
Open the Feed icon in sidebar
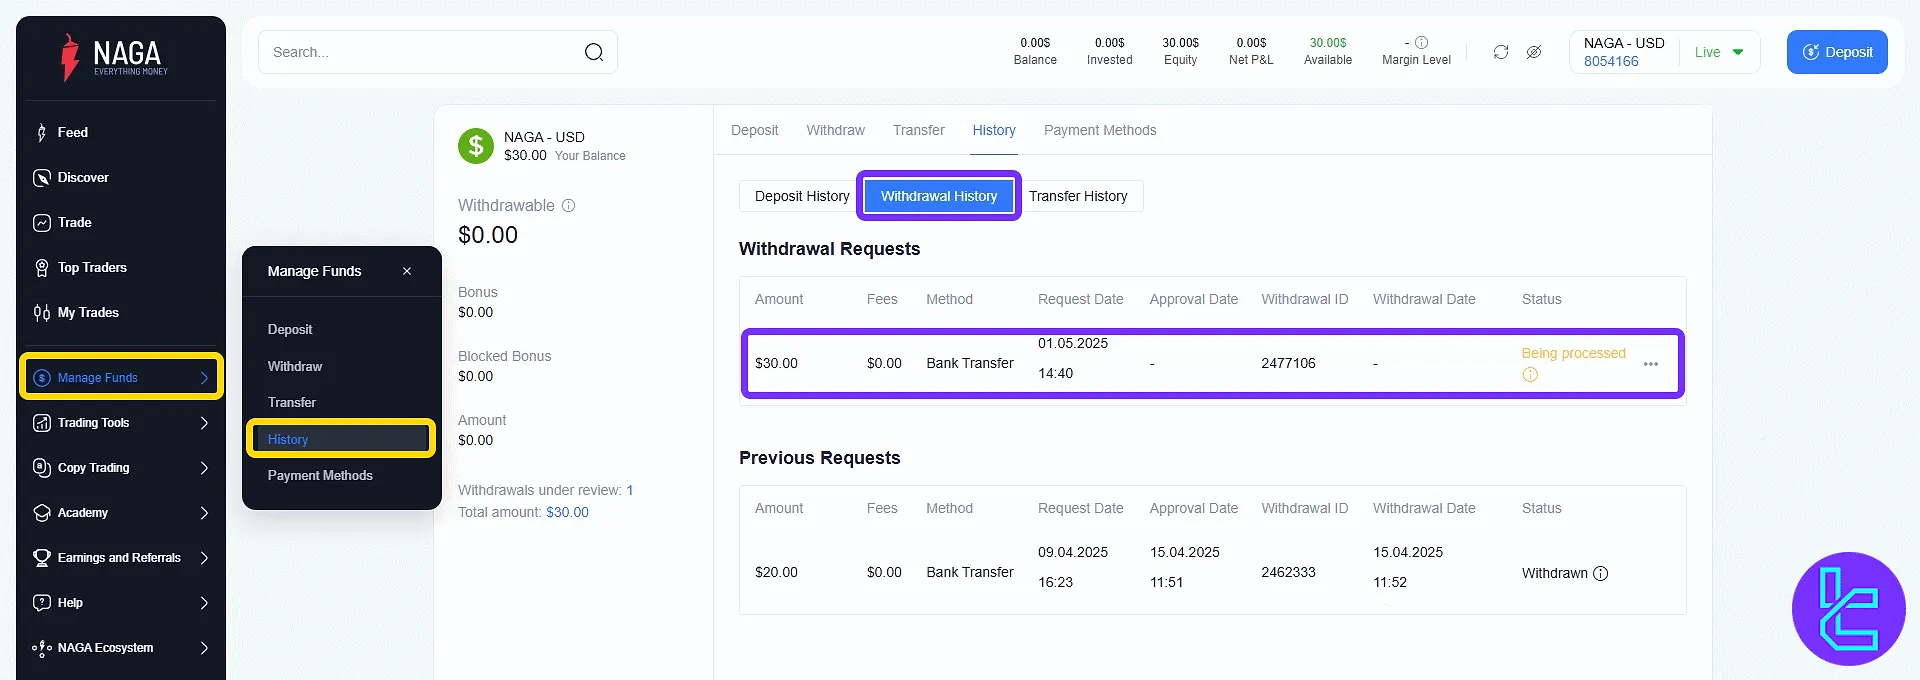[x=41, y=132]
